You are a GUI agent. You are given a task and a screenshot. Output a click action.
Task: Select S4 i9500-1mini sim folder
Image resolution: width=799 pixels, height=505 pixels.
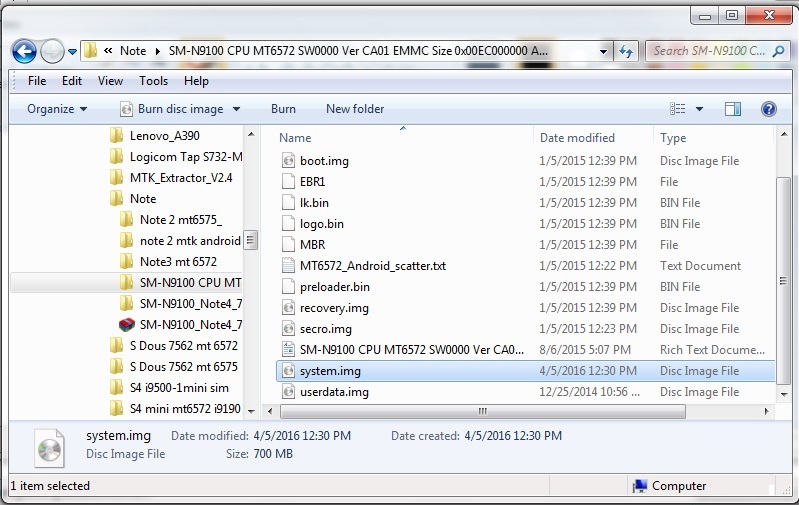coord(179,388)
